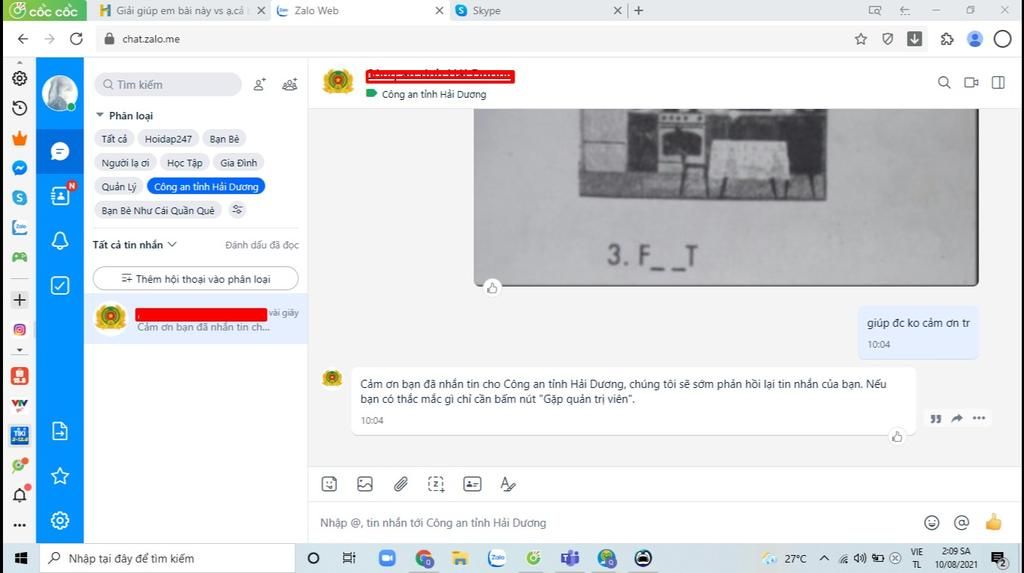Forward the auto-reply message

pos(957,418)
